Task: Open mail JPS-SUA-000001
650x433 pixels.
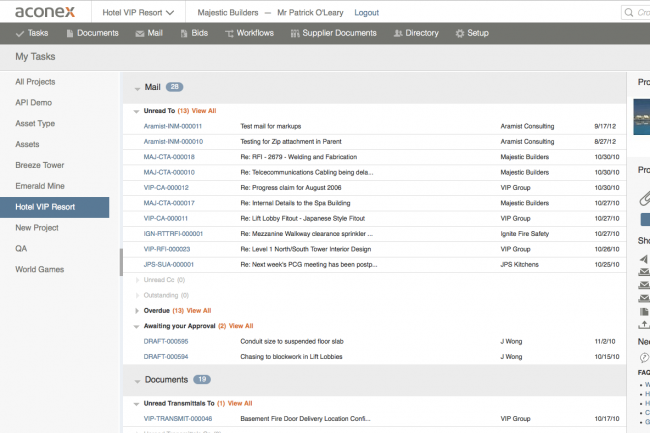Action: [x=169, y=264]
